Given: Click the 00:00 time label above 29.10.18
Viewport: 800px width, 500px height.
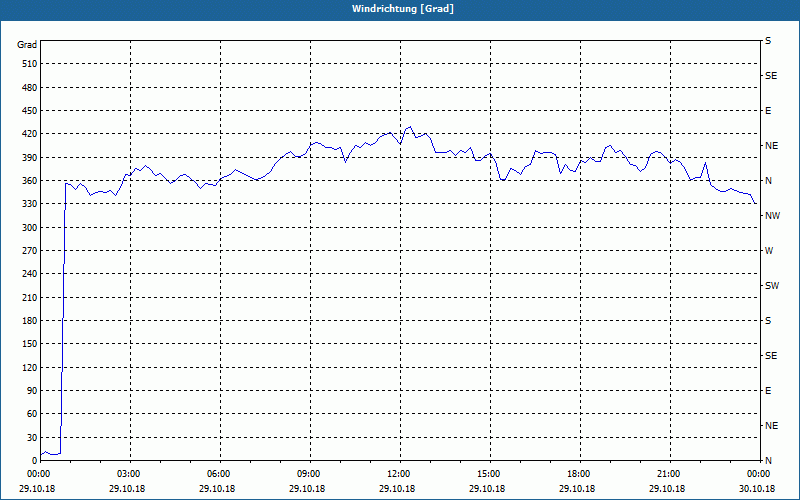Looking at the screenshot, I should [x=37, y=474].
